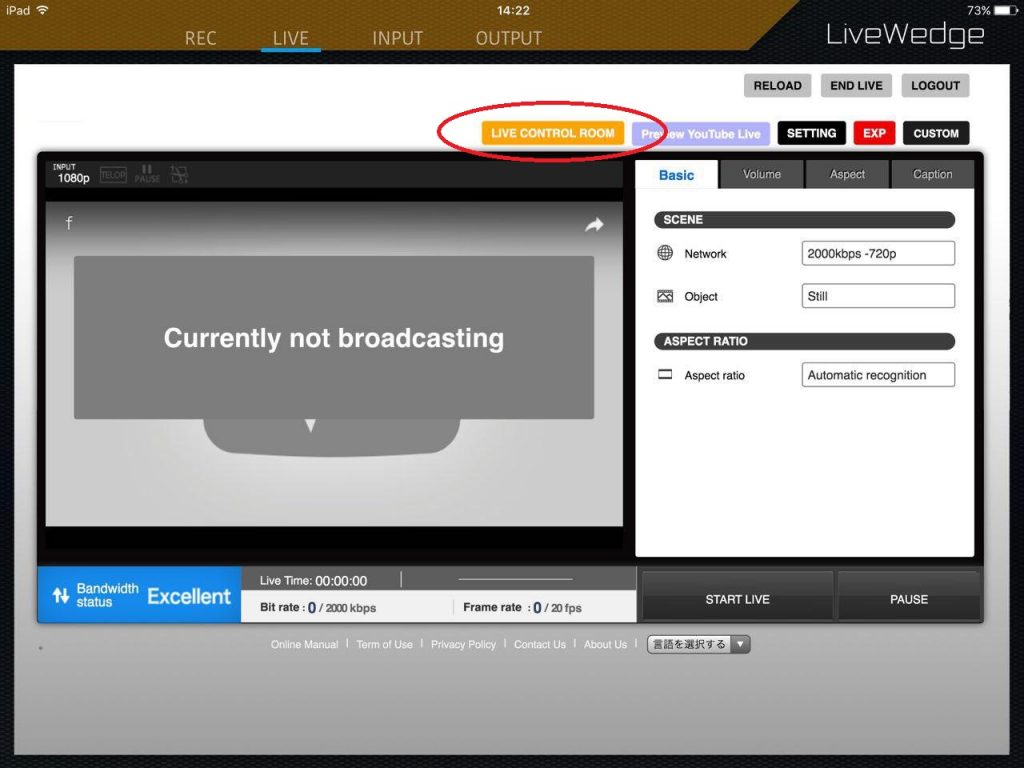Click the Currently not broadcasting preview
Viewport: 1024px width, 768px height.
tap(334, 338)
